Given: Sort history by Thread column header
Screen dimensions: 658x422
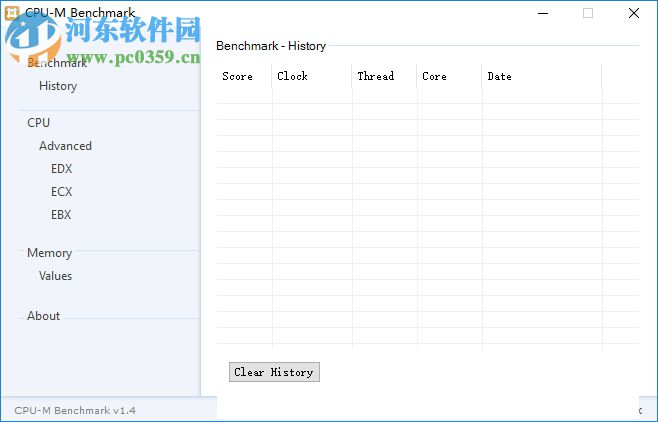Looking at the screenshot, I should click(384, 76).
